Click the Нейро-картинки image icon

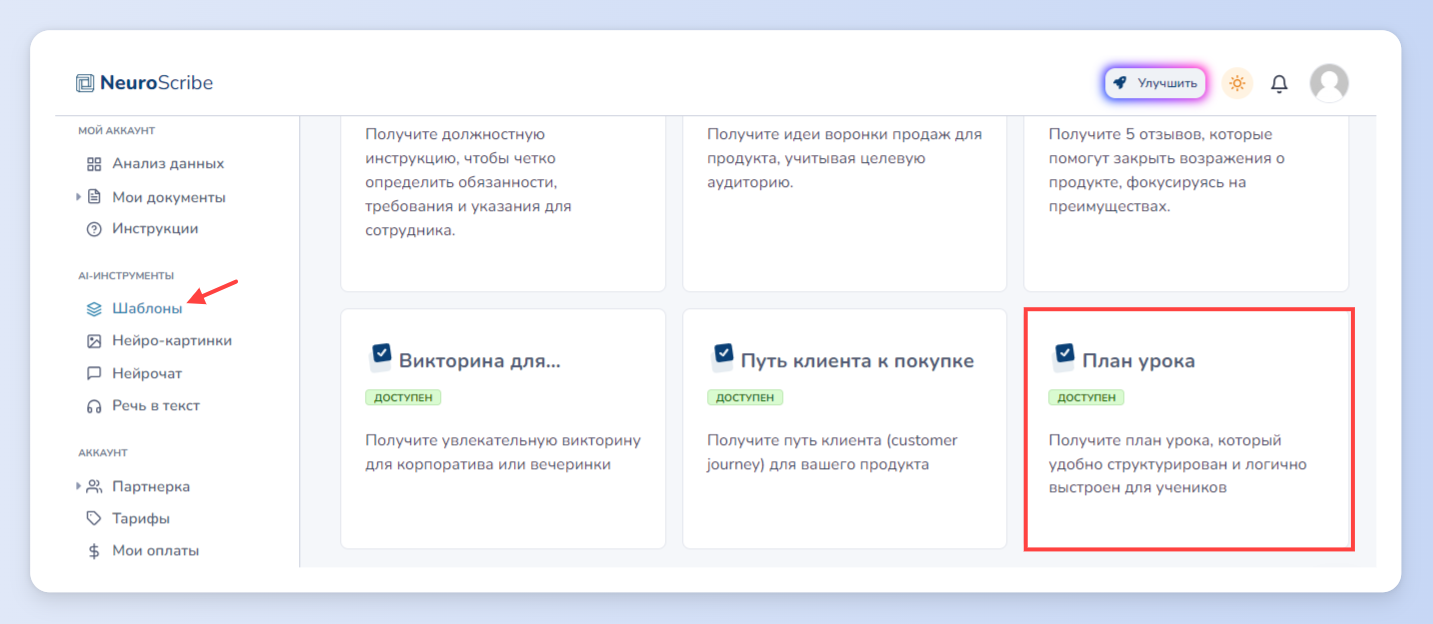[94, 341]
